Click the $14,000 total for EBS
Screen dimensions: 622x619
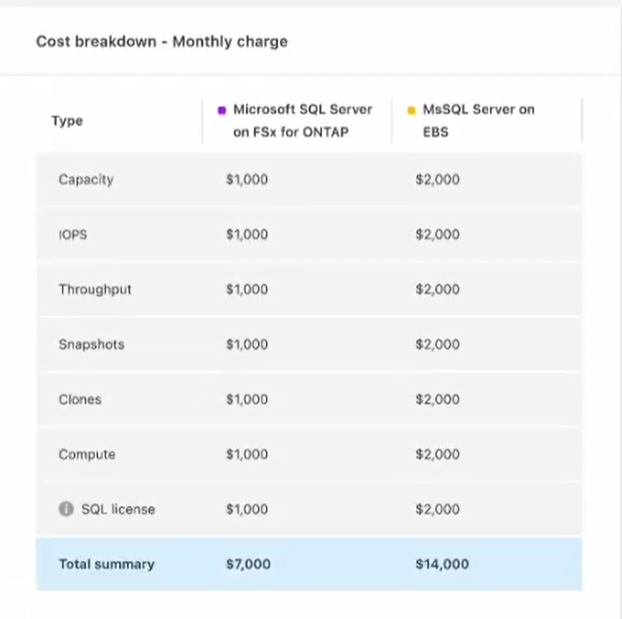pyautogui.click(x=441, y=564)
